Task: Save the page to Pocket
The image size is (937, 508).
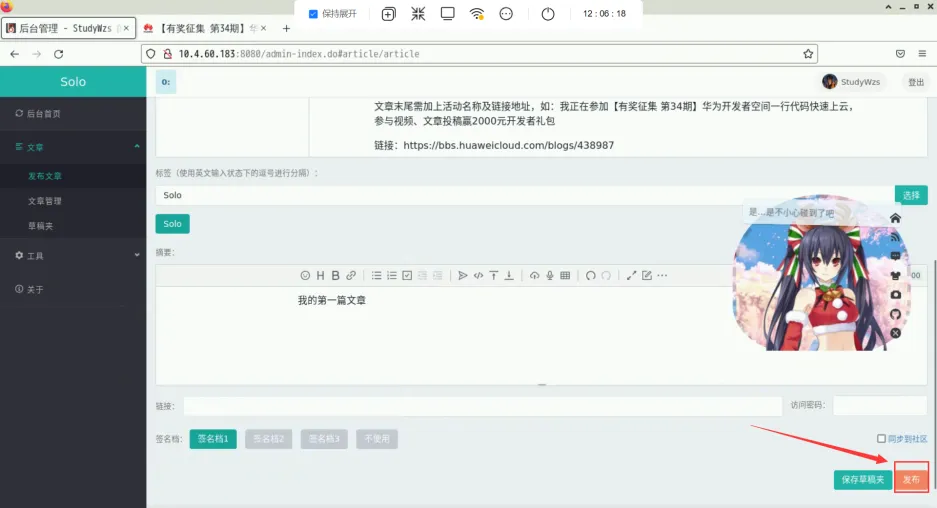Action: [900, 54]
